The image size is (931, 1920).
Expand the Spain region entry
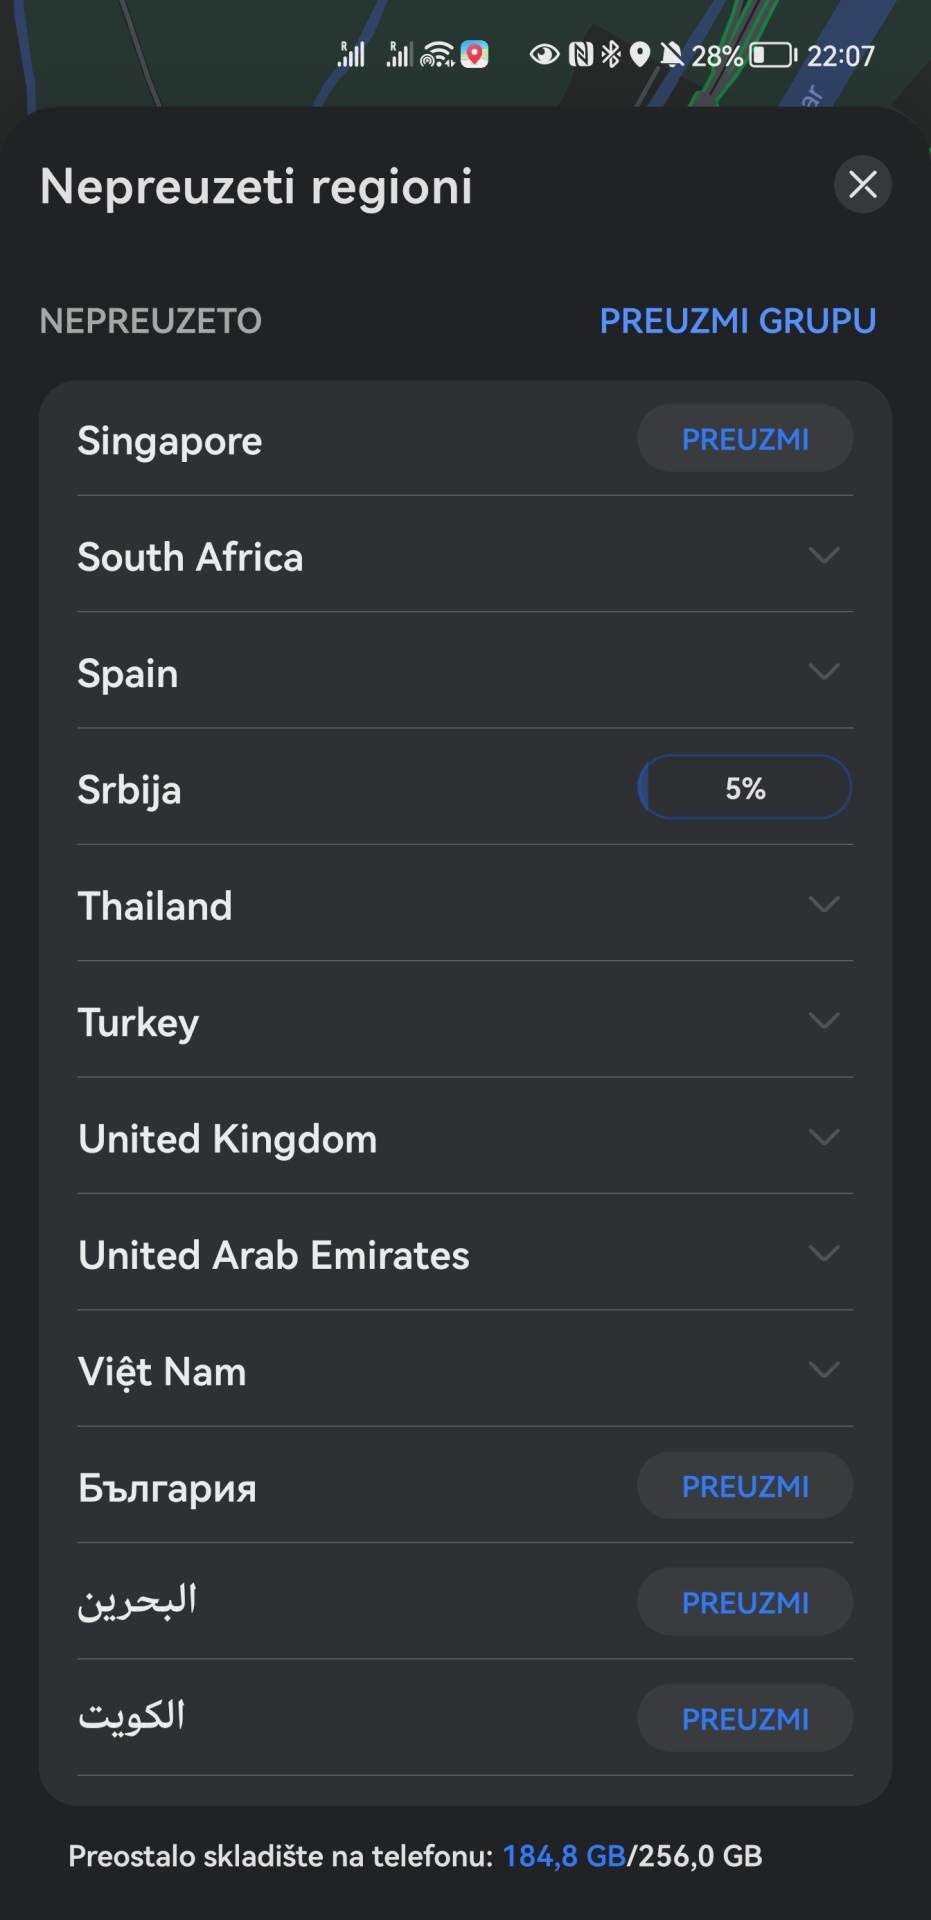[823, 672]
